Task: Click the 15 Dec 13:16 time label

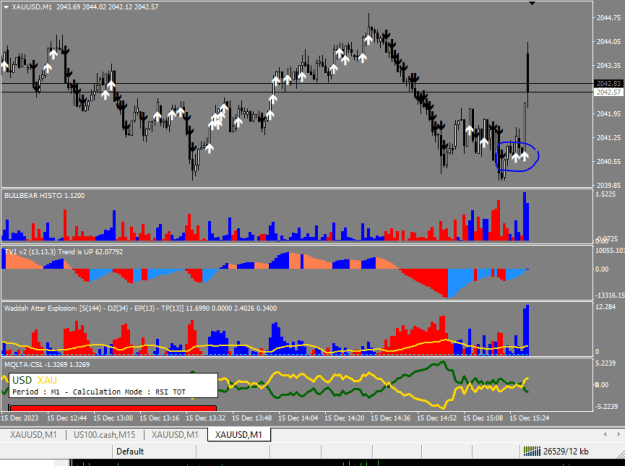Action: click(159, 418)
